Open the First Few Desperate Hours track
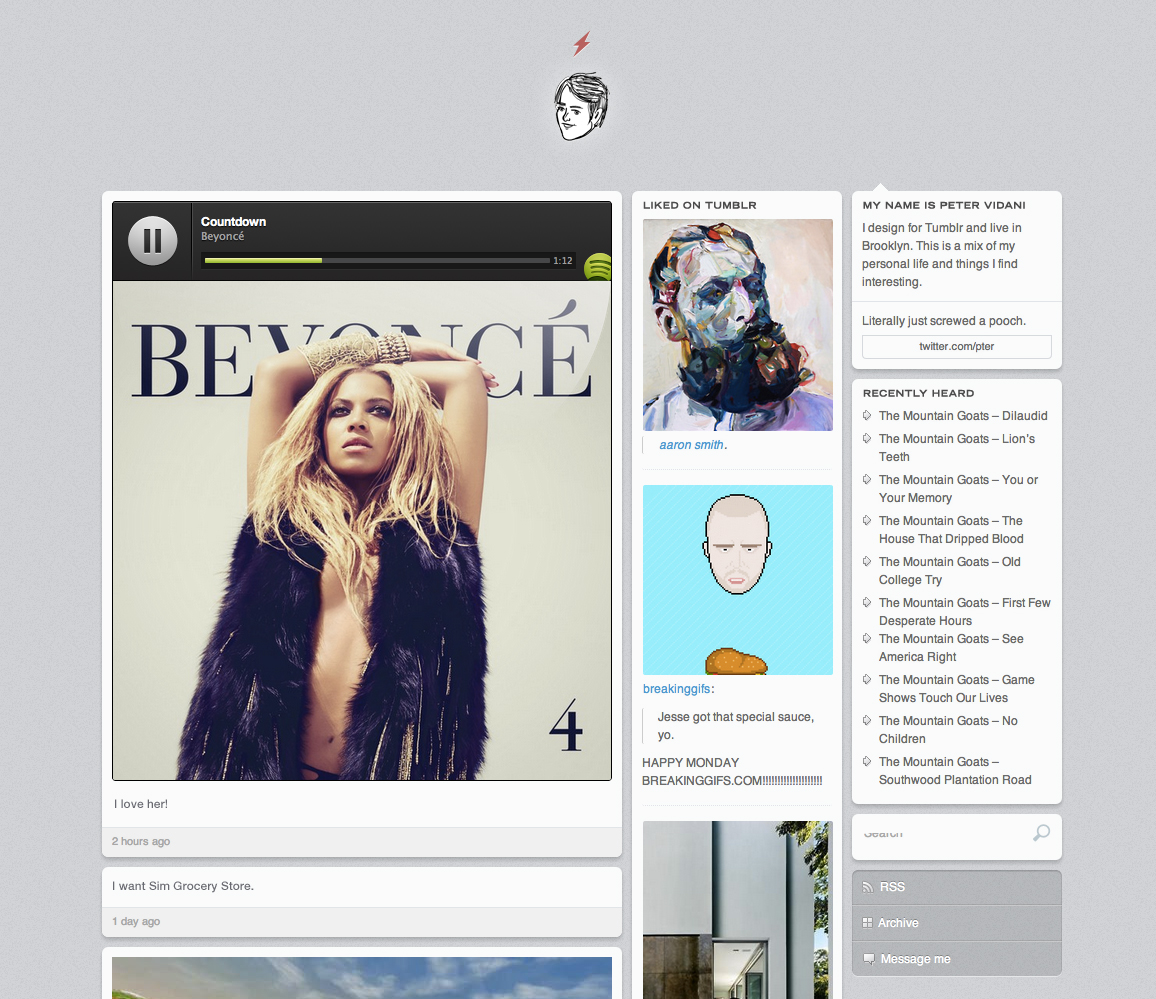Image resolution: width=1156 pixels, height=999 pixels. [x=964, y=611]
